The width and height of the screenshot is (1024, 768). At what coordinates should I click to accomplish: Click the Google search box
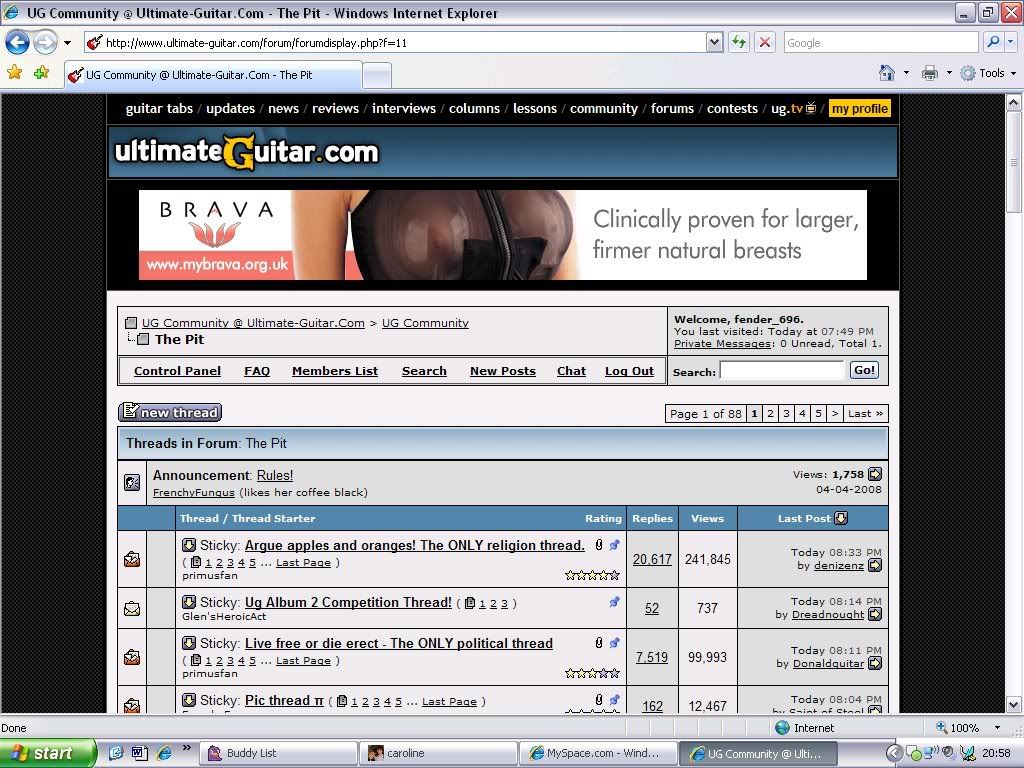pos(881,42)
